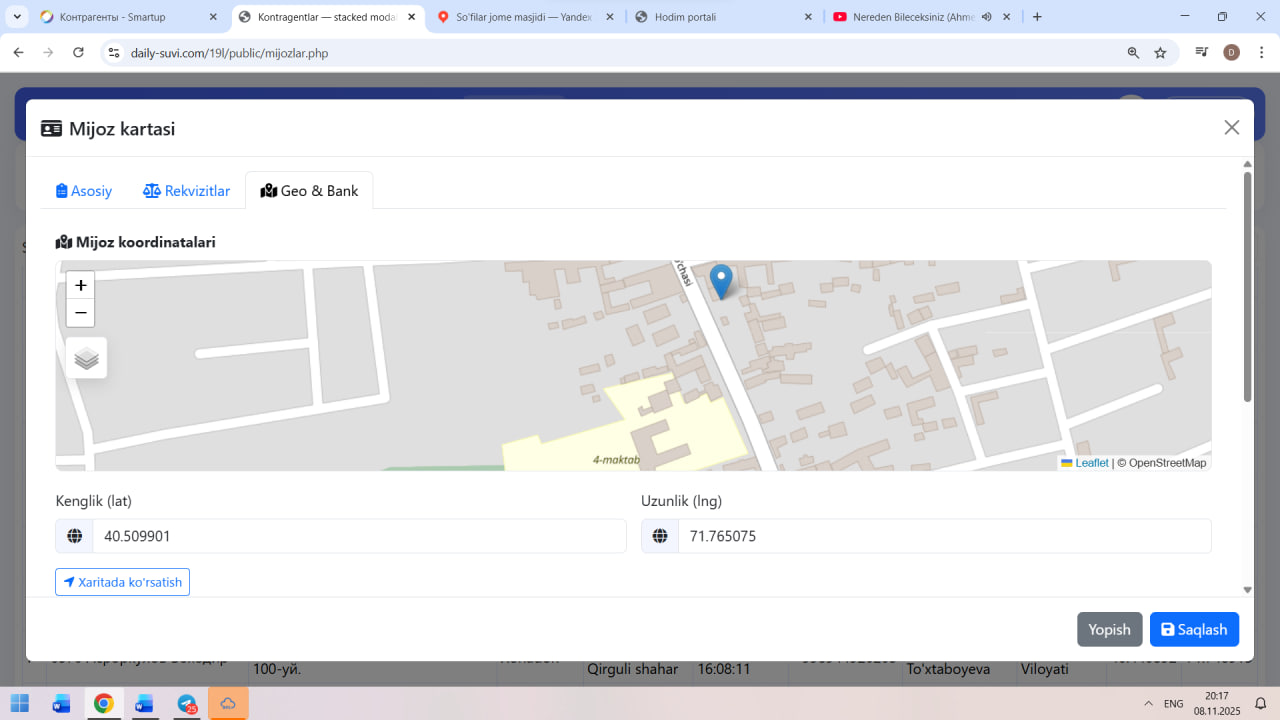The width and height of the screenshot is (1280, 720).
Task: Click the Uzunlik (lng) input field
Action: pyautogui.click(x=944, y=536)
